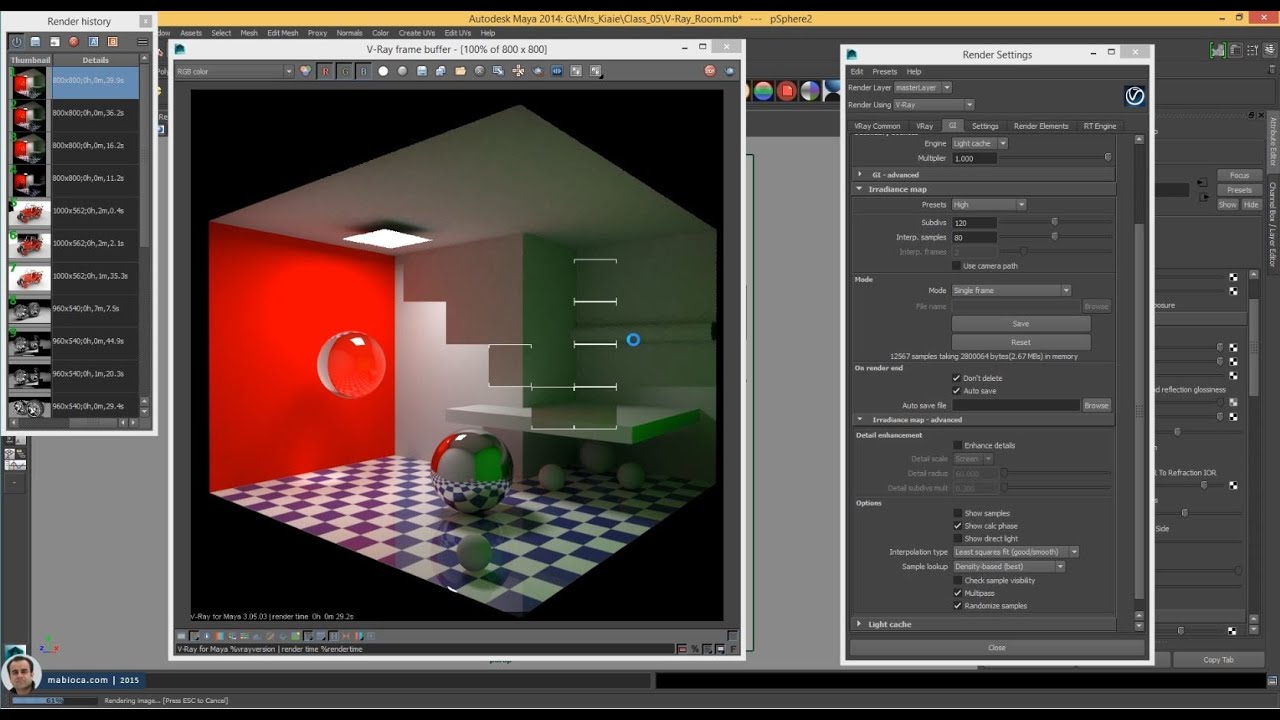Viewport: 1280px width, 720px height.
Task: Toggle the Randomize samples checkbox
Action: pos(958,606)
